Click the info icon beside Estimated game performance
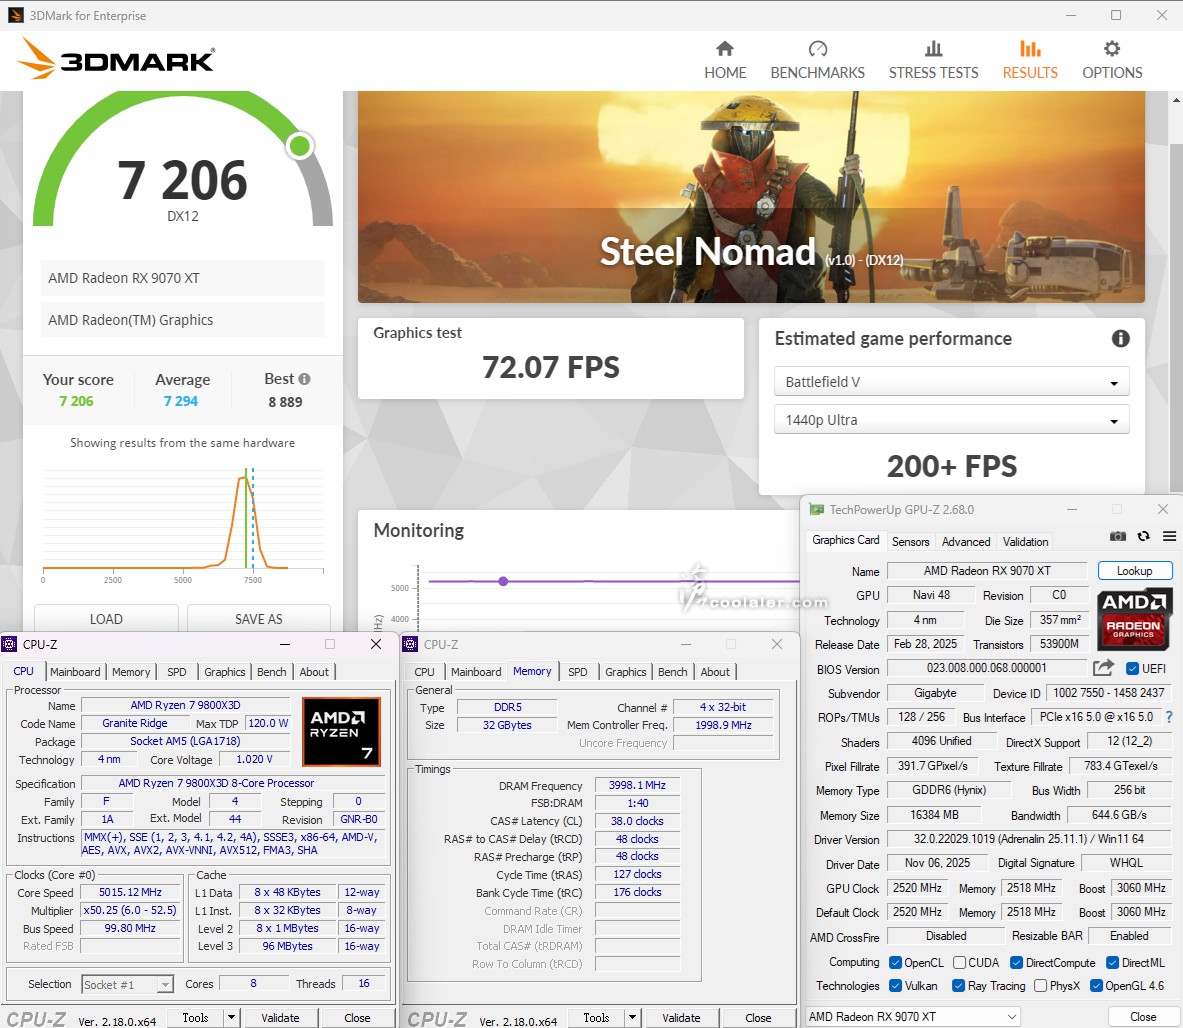 tap(1120, 339)
